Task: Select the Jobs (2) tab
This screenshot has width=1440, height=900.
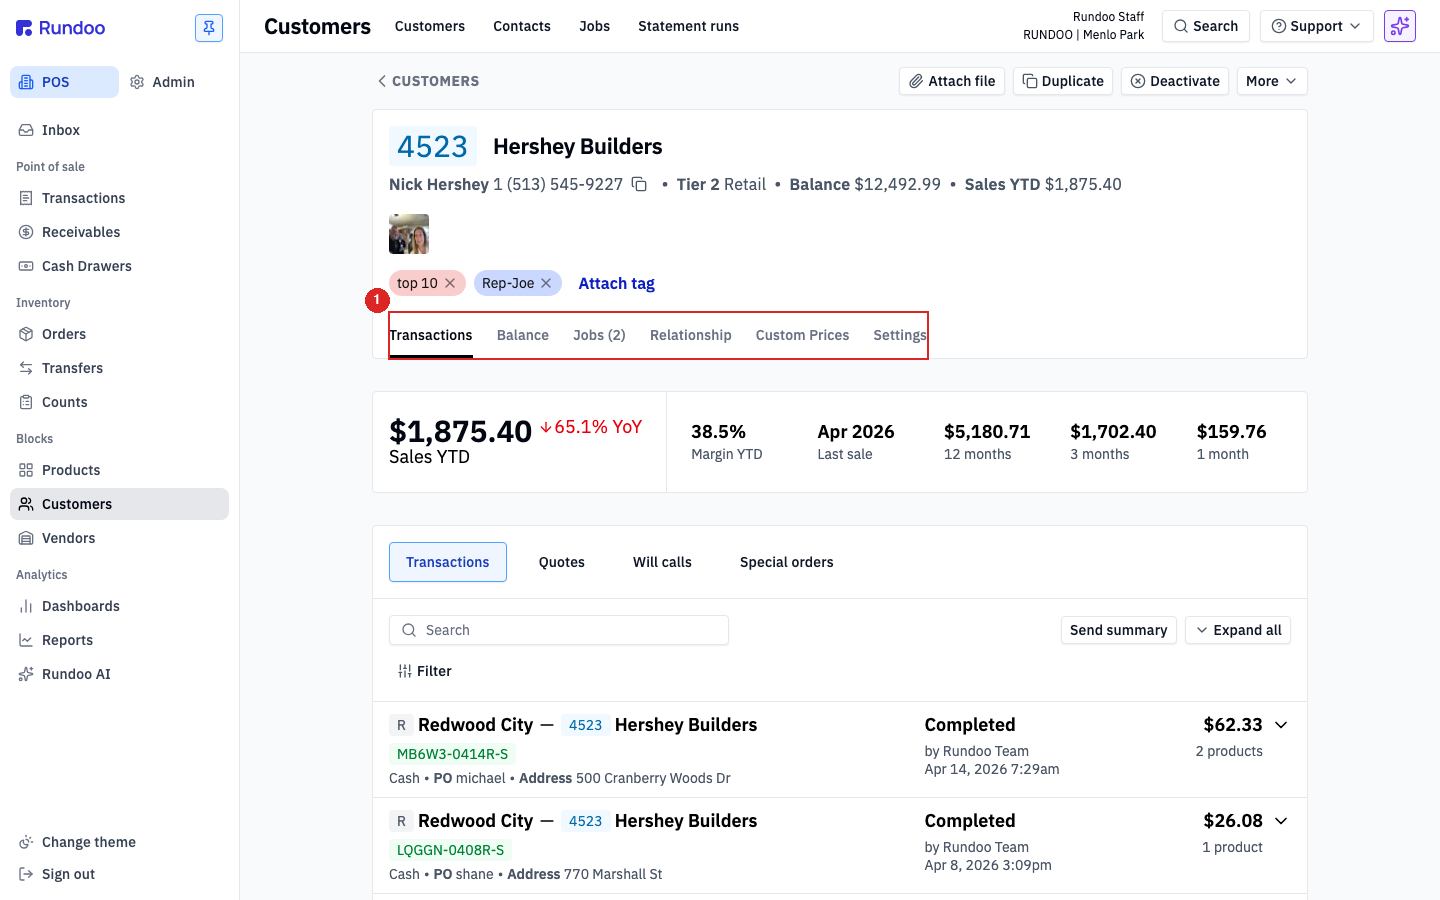Action: pyautogui.click(x=599, y=335)
